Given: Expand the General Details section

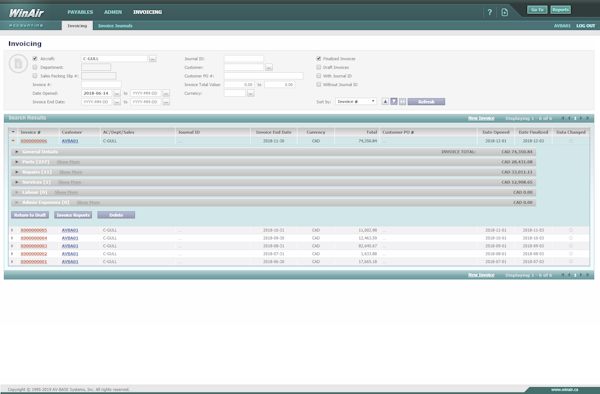Looking at the screenshot, I should (16, 152).
